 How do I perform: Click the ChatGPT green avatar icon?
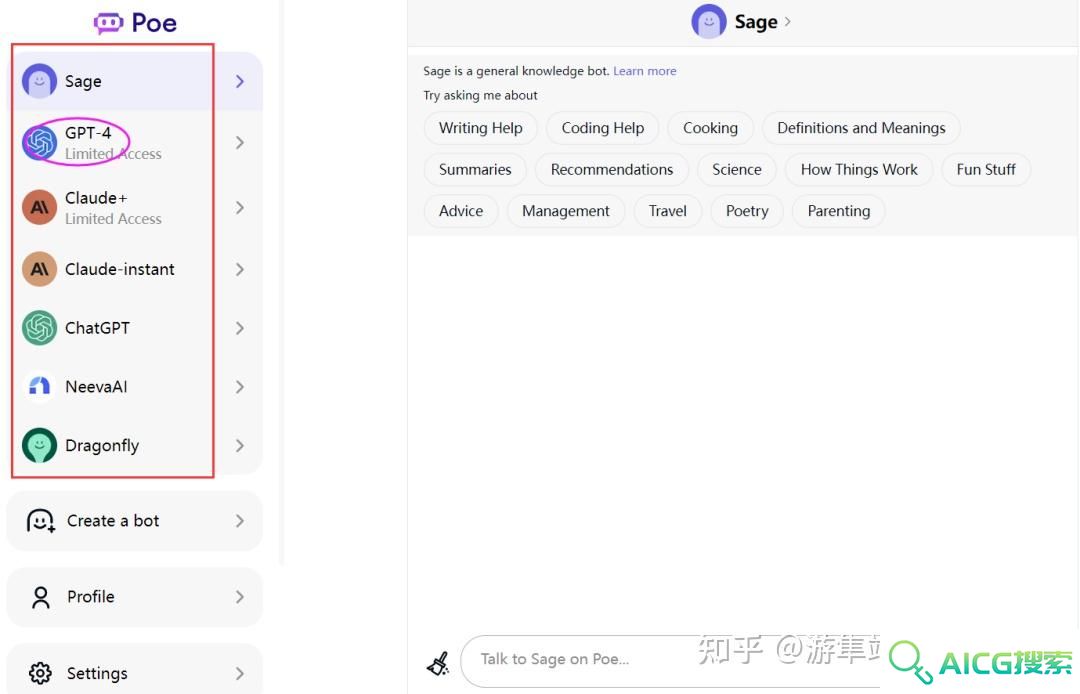click(x=39, y=328)
